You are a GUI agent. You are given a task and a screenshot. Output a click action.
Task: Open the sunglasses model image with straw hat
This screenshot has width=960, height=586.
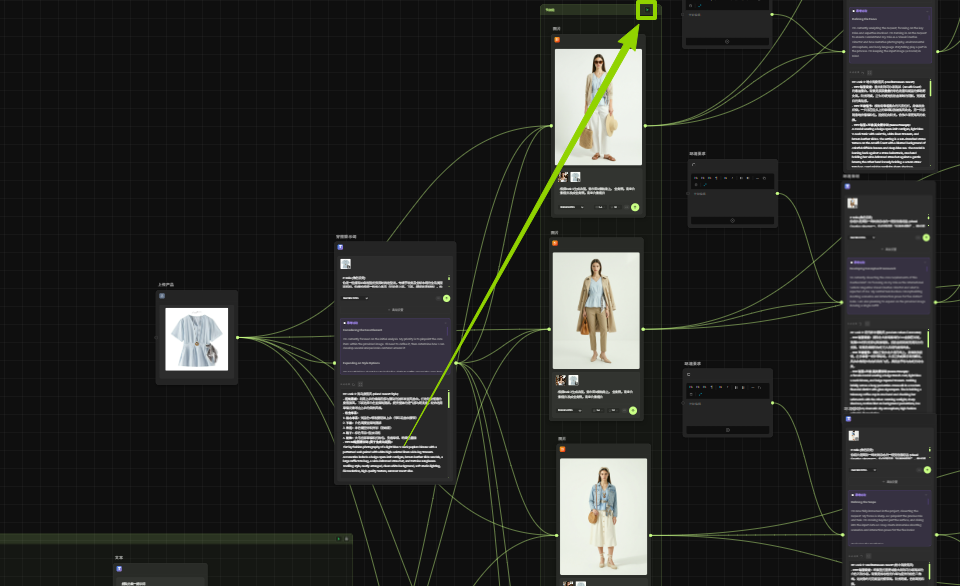click(598, 106)
